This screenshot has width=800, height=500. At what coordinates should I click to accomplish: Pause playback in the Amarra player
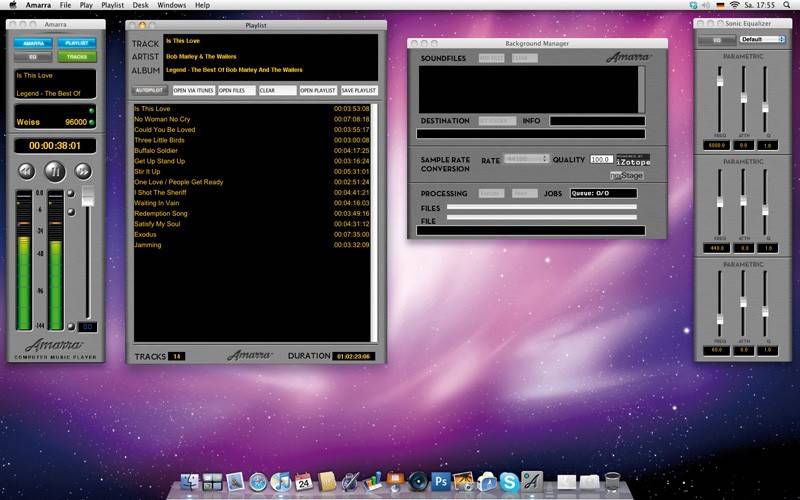pyautogui.click(x=55, y=171)
